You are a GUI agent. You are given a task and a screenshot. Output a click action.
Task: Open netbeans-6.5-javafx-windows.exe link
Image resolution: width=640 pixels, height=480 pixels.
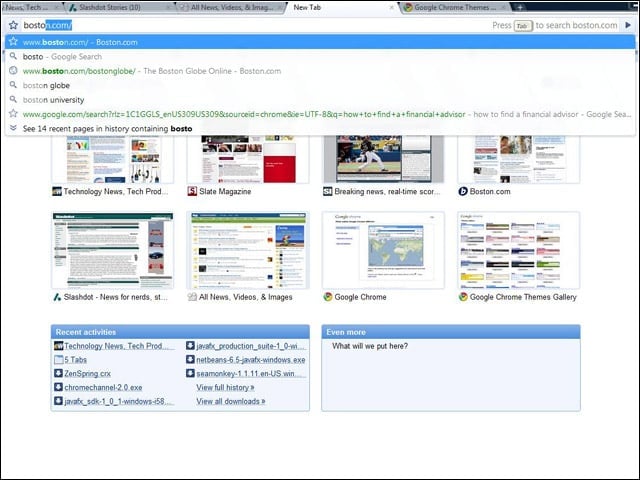point(251,360)
